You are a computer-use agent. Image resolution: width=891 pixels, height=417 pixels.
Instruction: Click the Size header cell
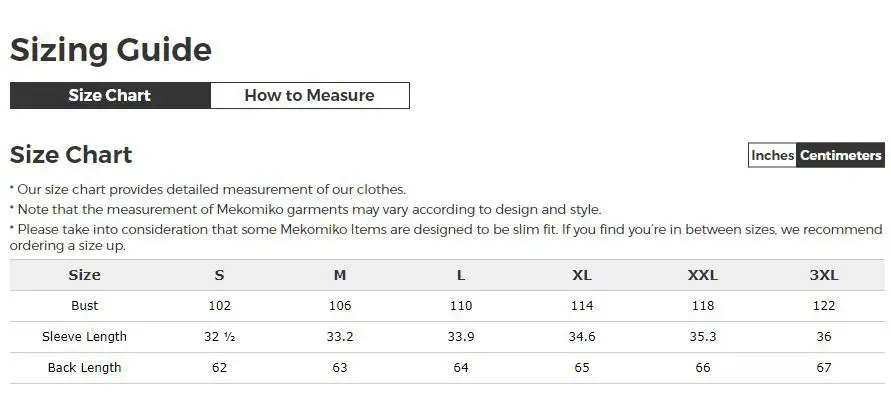click(85, 275)
